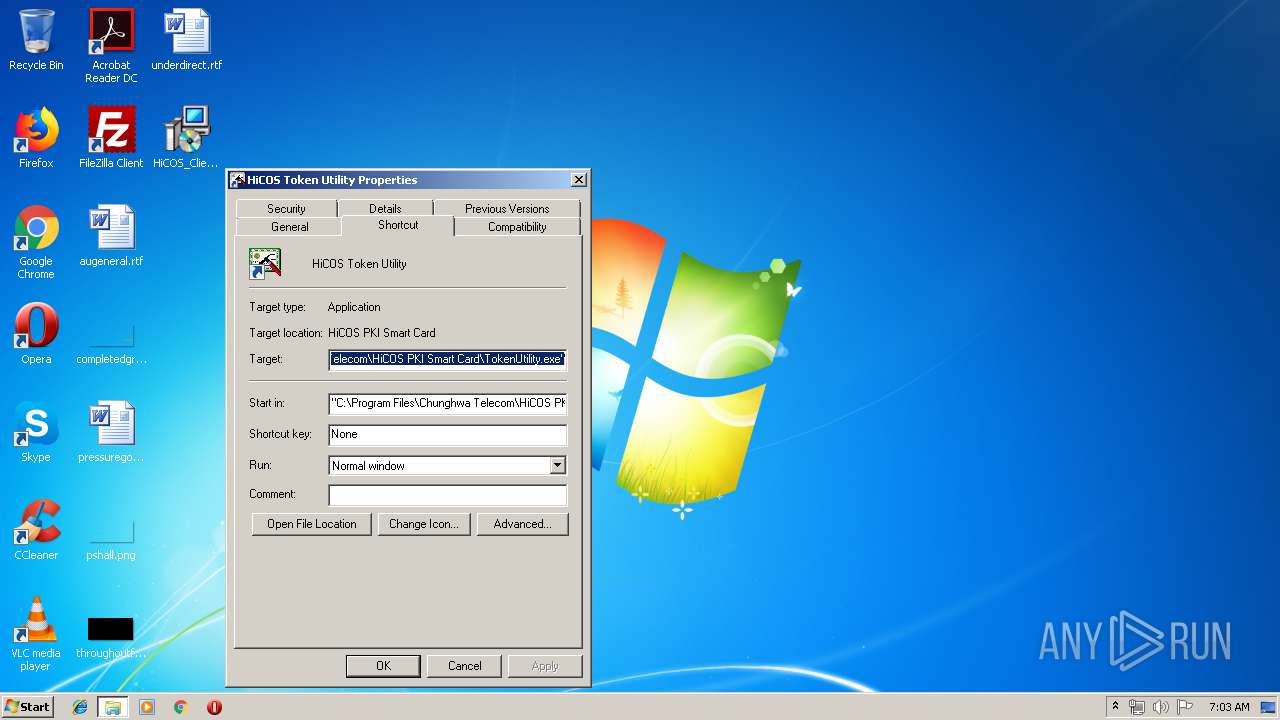Viewport: 1280px width, 720px height.
Task: Confirm the dialog with OK
Action: coord(383,666)
